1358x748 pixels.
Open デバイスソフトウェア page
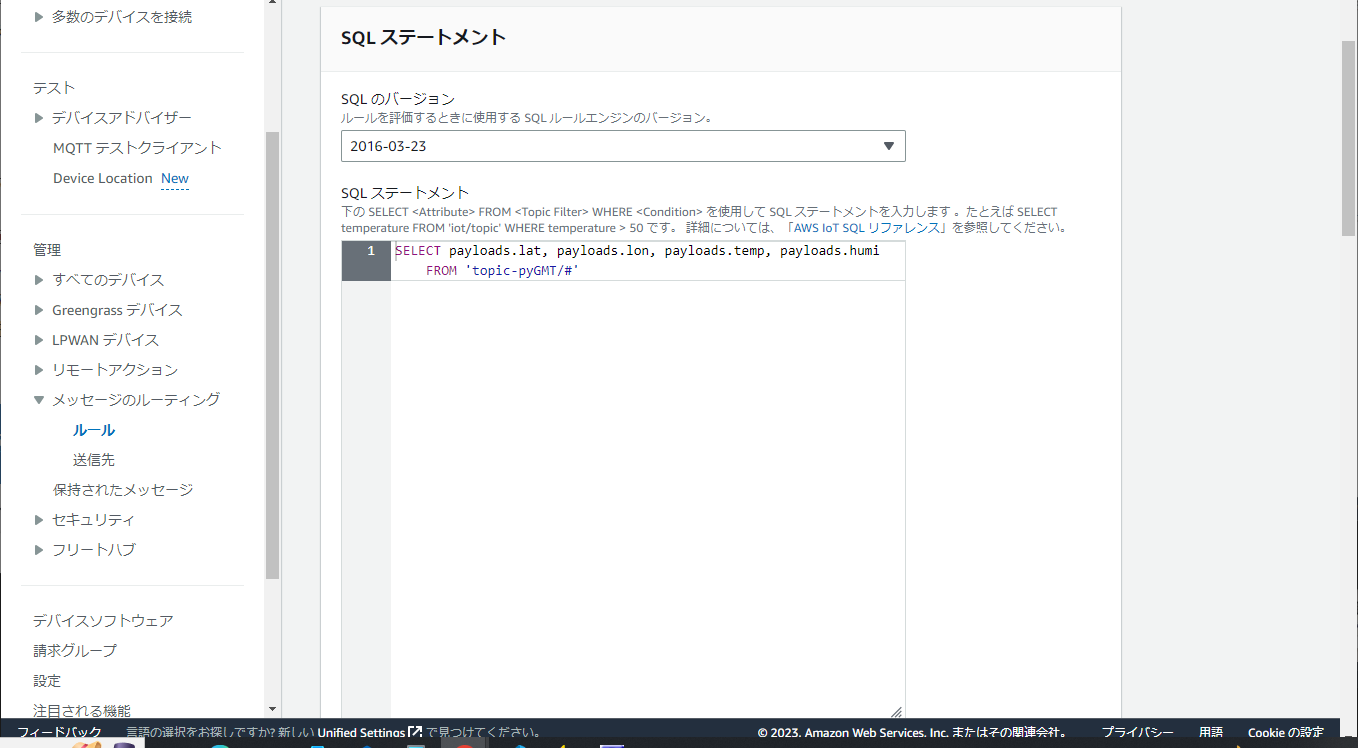click(103, 621)
